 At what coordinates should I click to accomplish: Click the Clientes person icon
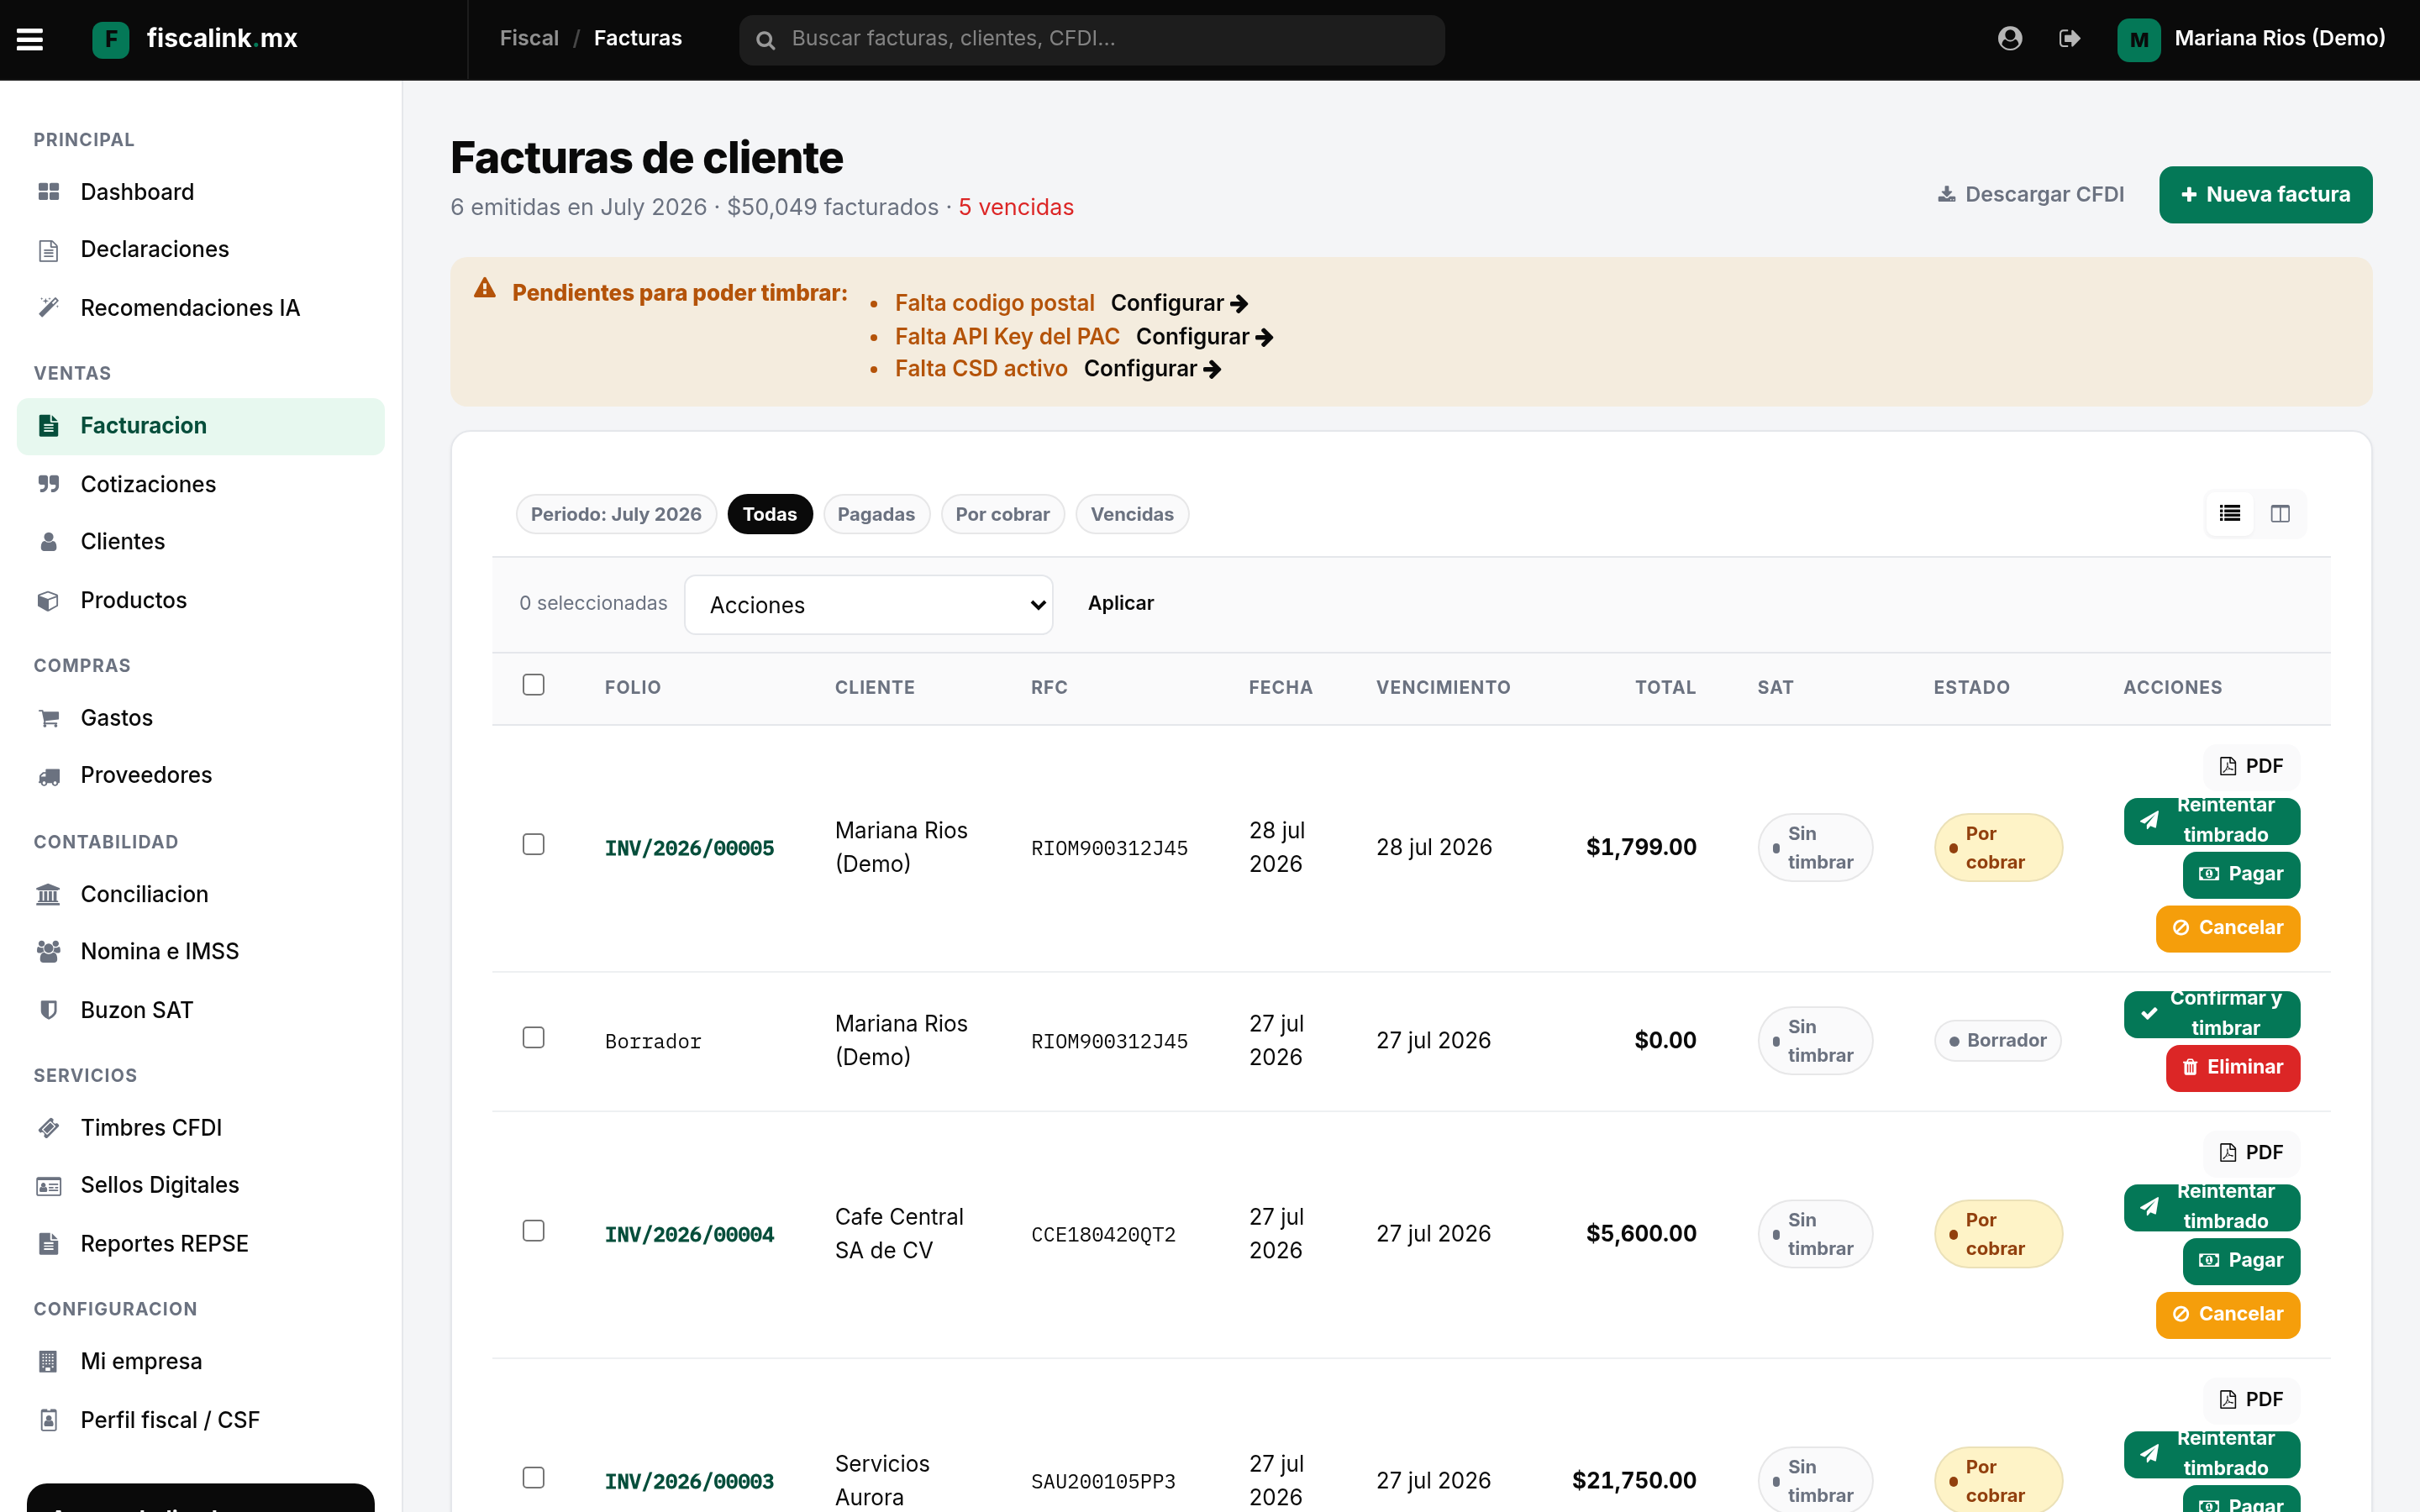point(48,542)
